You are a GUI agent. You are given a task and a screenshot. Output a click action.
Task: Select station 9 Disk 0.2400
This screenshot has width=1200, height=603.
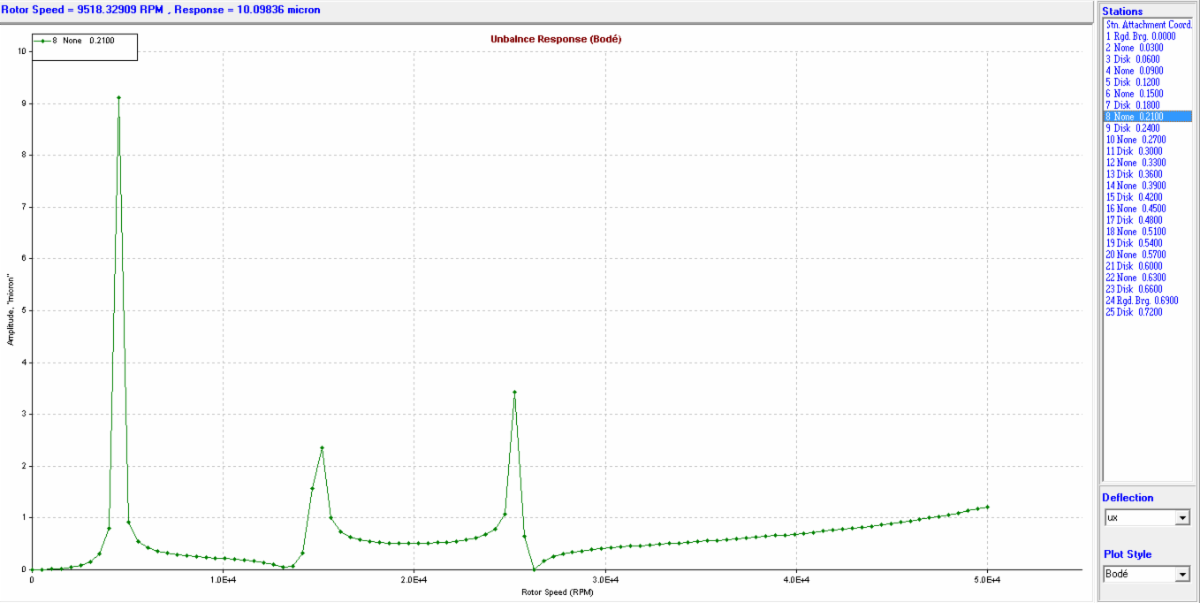[x=1134, y=128]
